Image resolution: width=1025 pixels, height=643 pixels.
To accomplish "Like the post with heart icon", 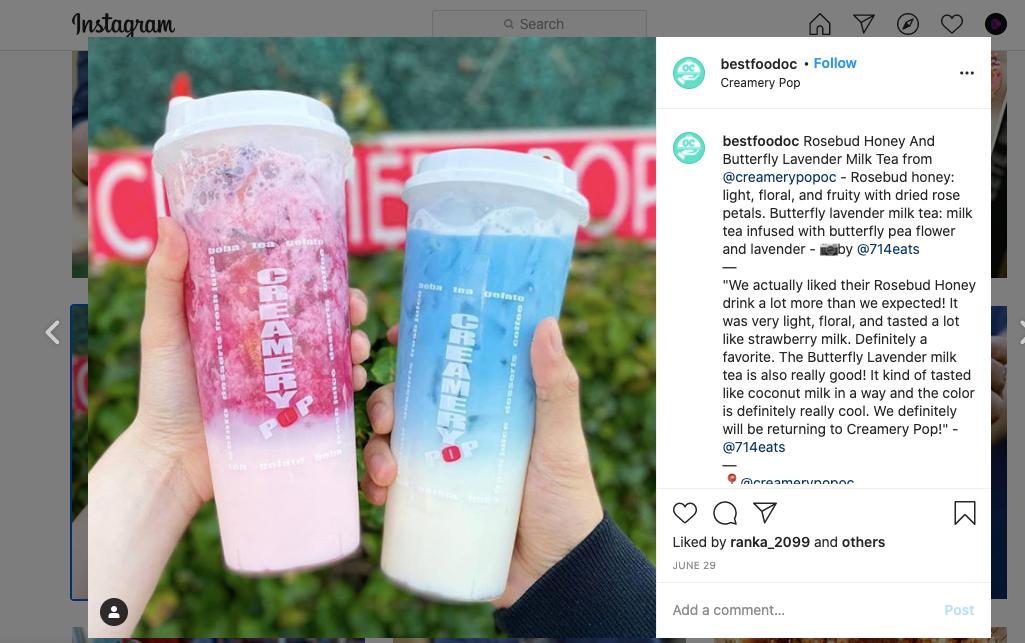I will (684, 513).
